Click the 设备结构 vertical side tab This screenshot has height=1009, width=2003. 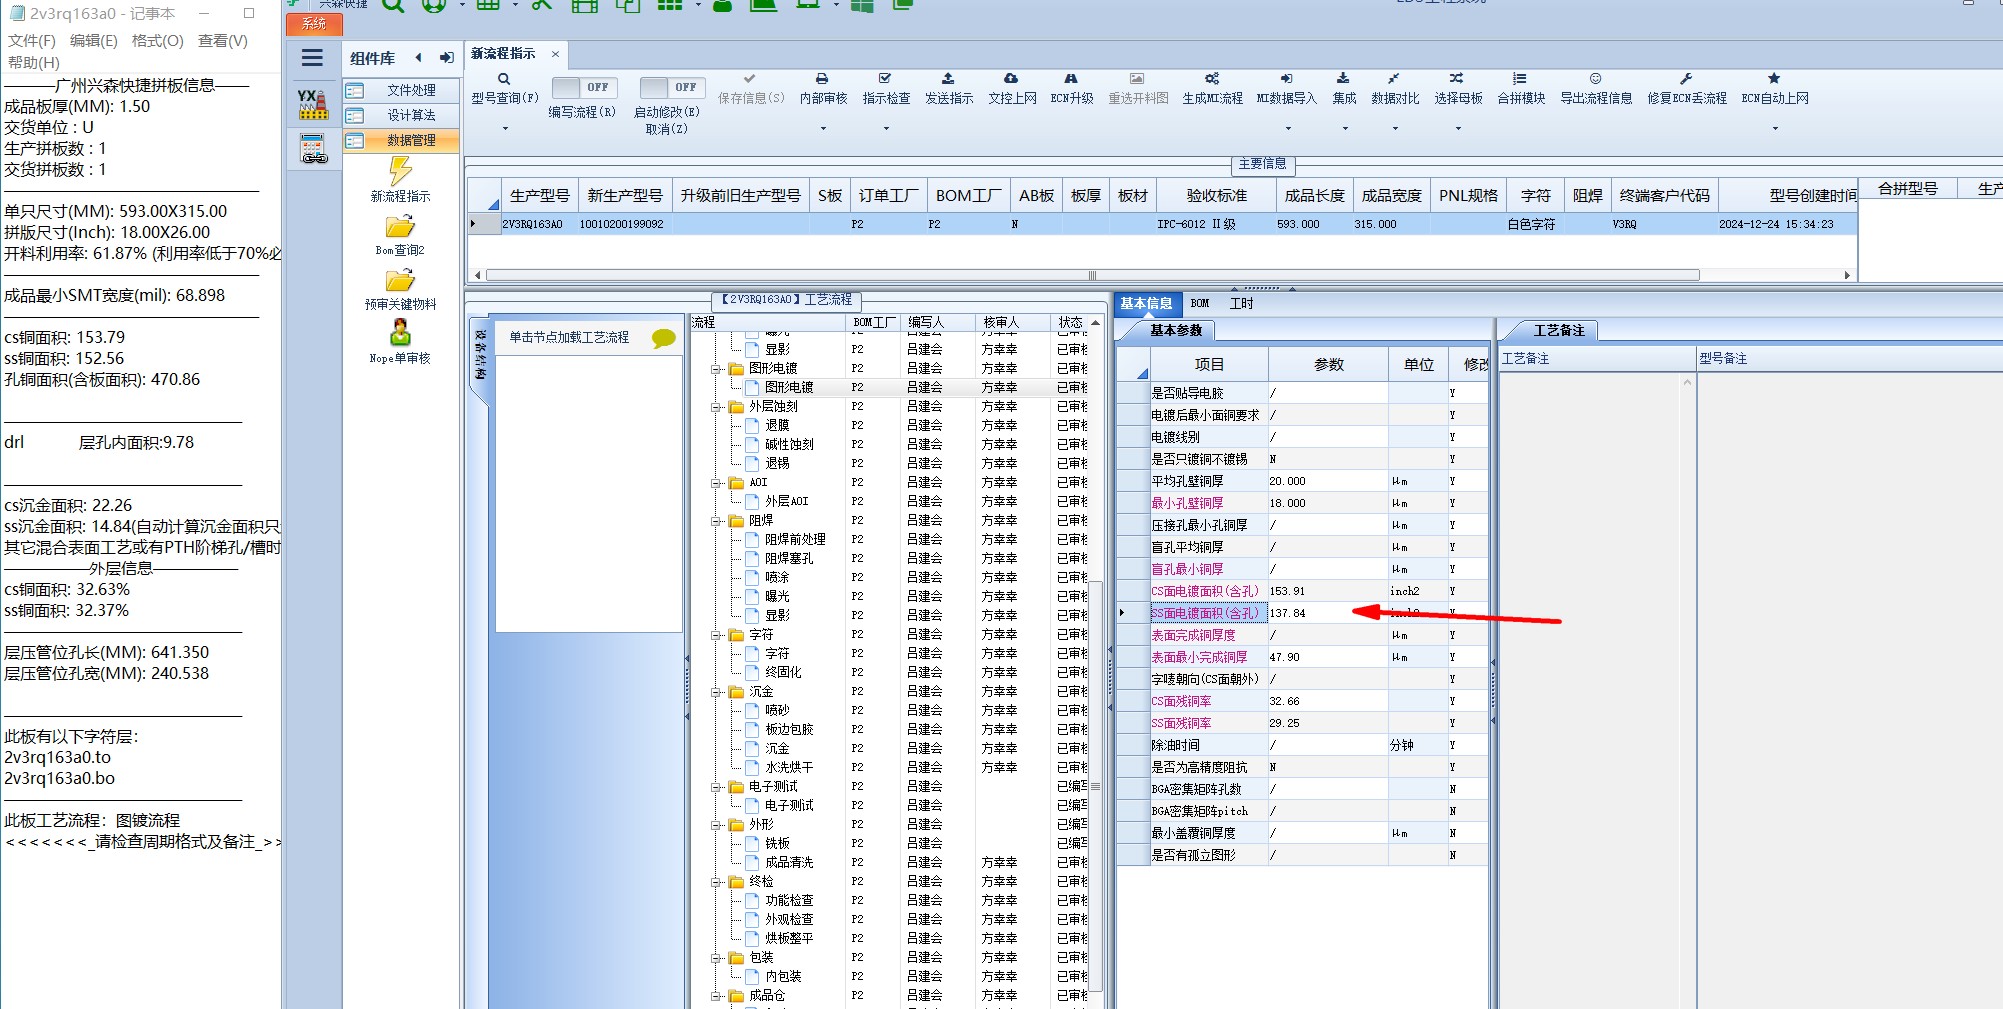point(481,355)
